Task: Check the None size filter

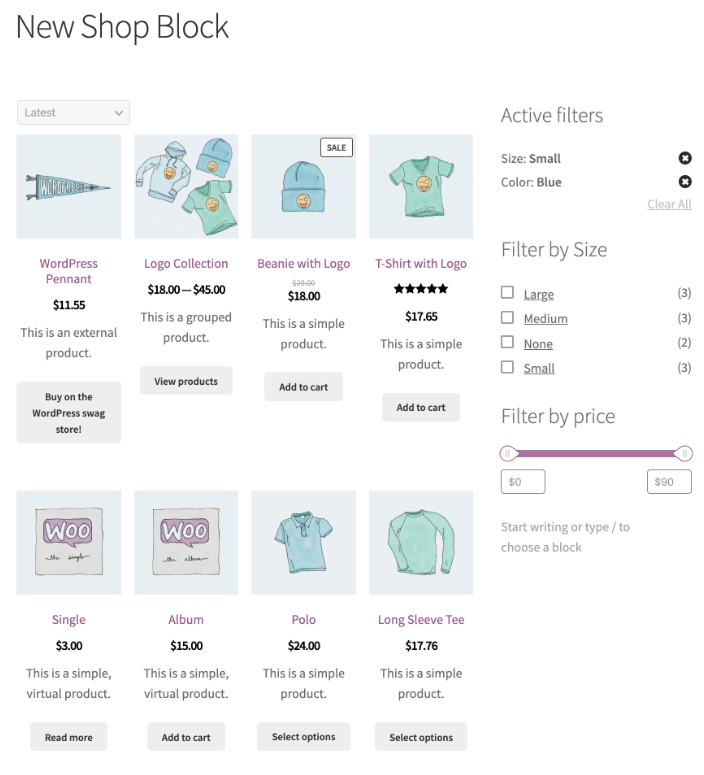Action: tap(508, 343)
